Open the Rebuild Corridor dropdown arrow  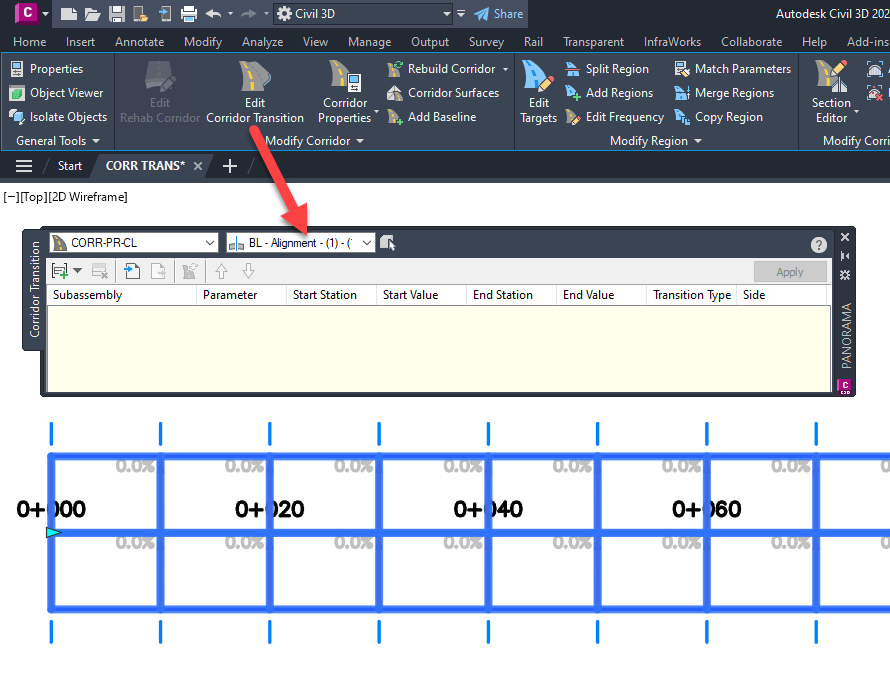coord(505,69)
